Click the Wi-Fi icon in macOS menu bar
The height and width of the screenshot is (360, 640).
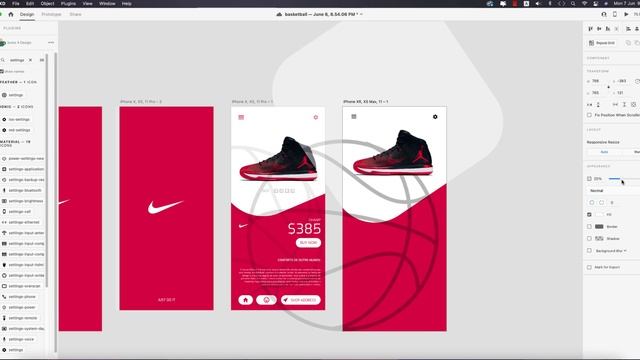[x=584, y=4]
